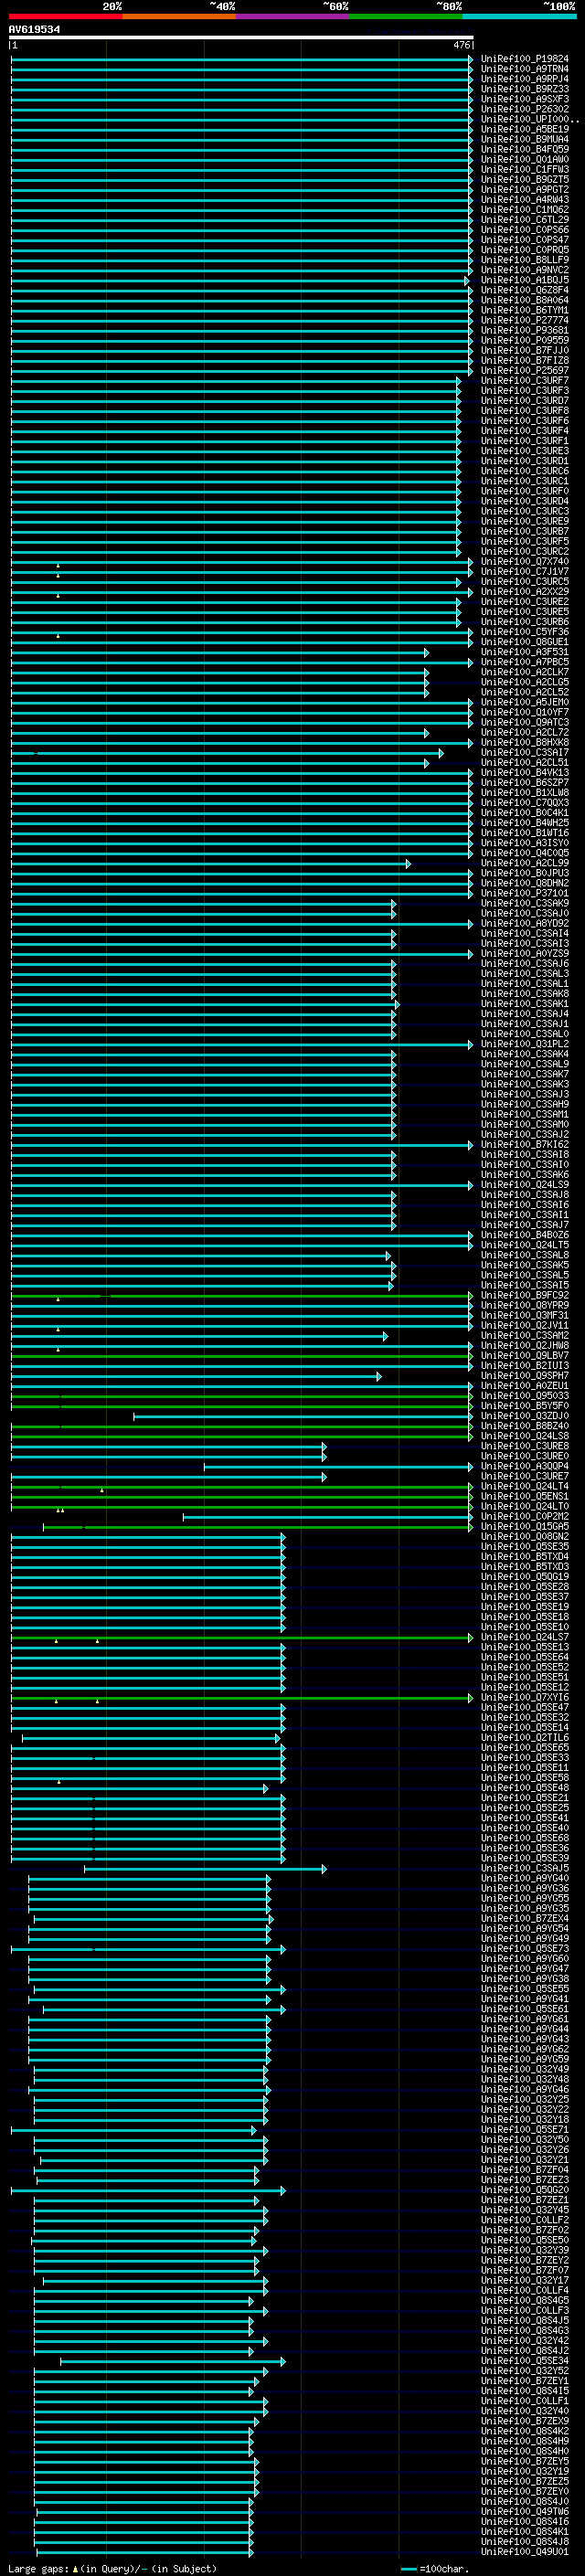Screen dimensions: 585x2576
Task: Open the UniRef100_A9TRN4 hit label
Action: (524, 69)
